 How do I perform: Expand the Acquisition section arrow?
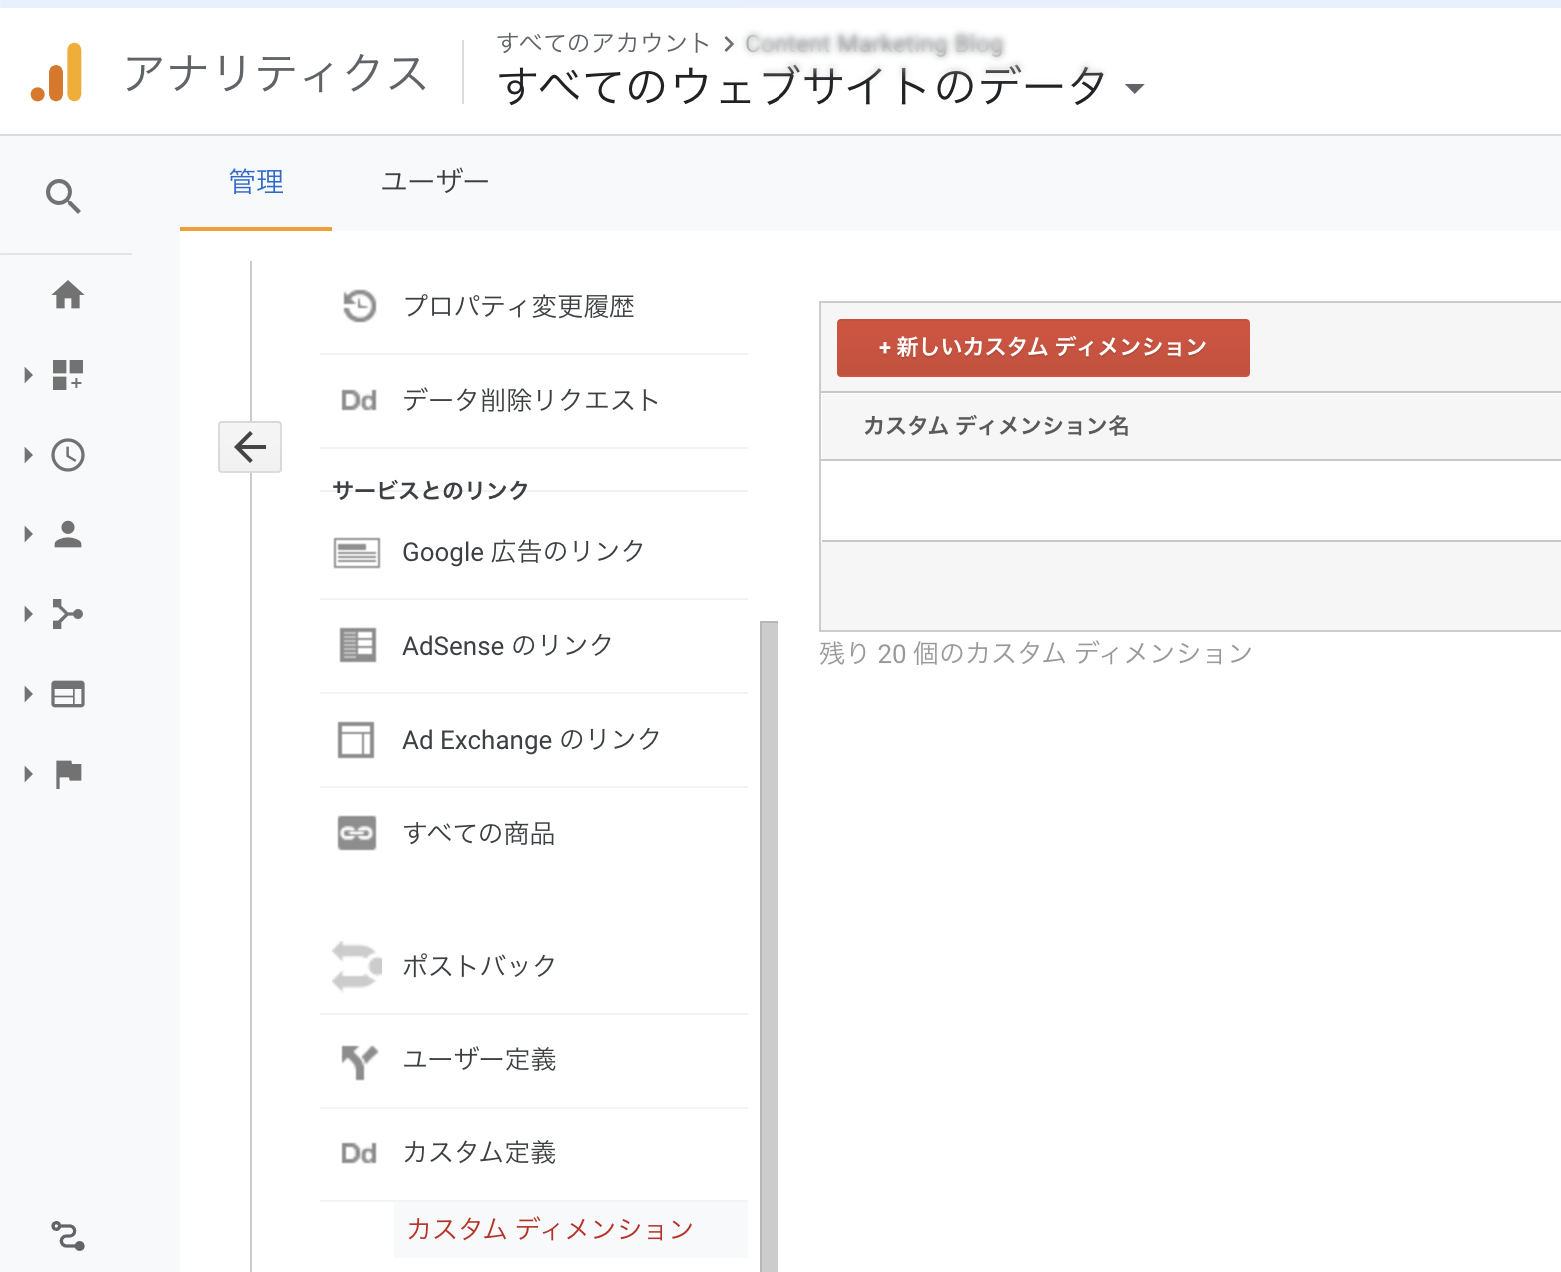[x=28, y=614]
